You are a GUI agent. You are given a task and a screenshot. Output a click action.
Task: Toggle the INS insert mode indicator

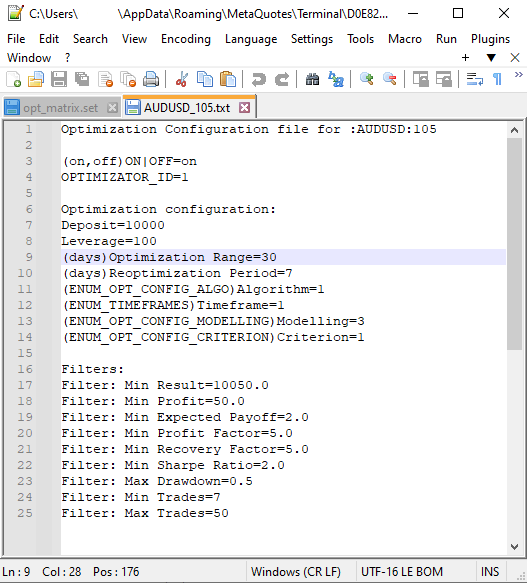pos(490,571)
